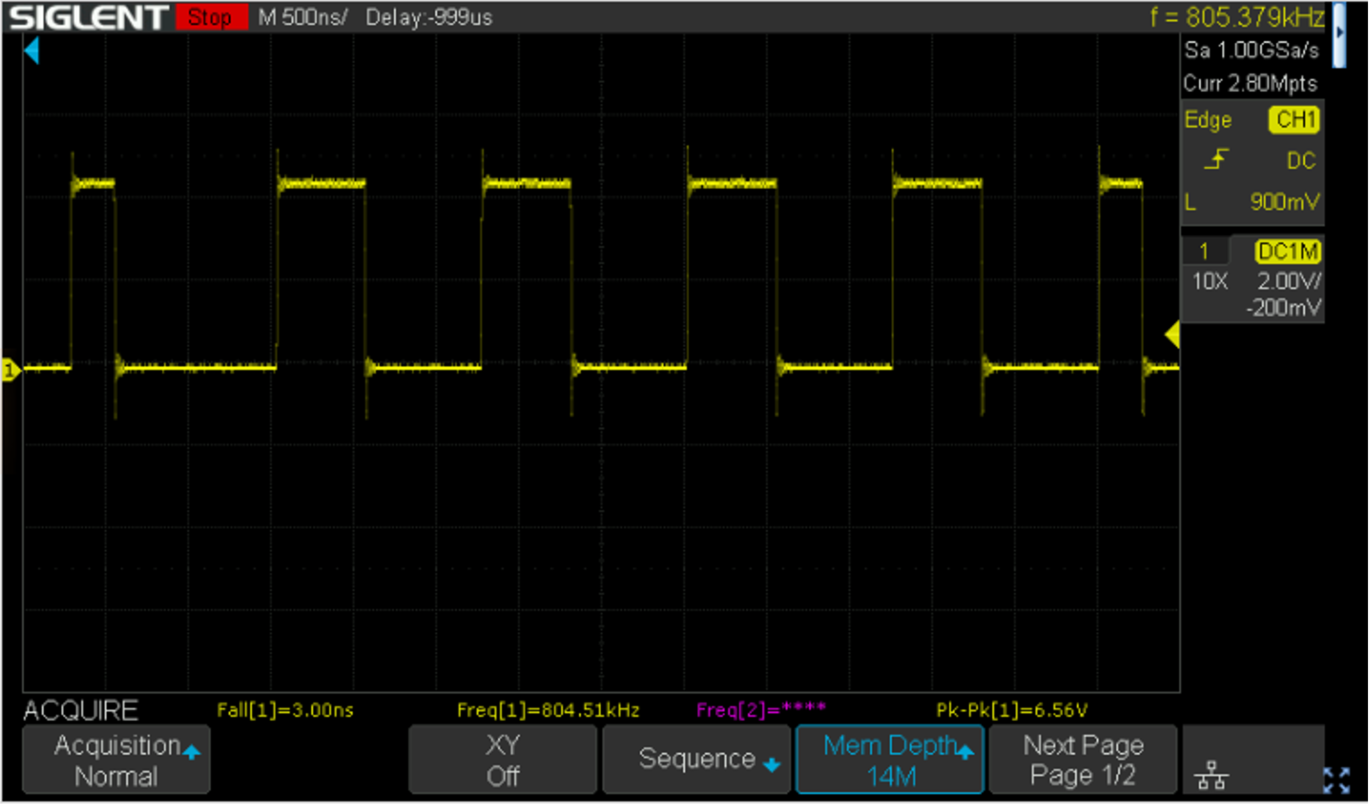Click the blue trigger position marker arrow
This screenshot has width=1371, height=804.
[x=31, y=51]
